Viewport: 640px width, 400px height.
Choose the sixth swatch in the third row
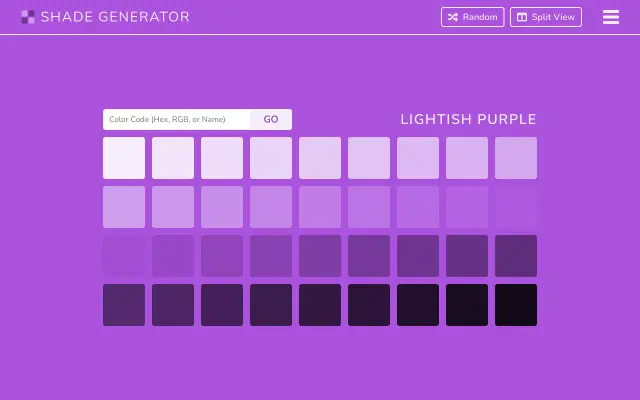pos(369,256)
